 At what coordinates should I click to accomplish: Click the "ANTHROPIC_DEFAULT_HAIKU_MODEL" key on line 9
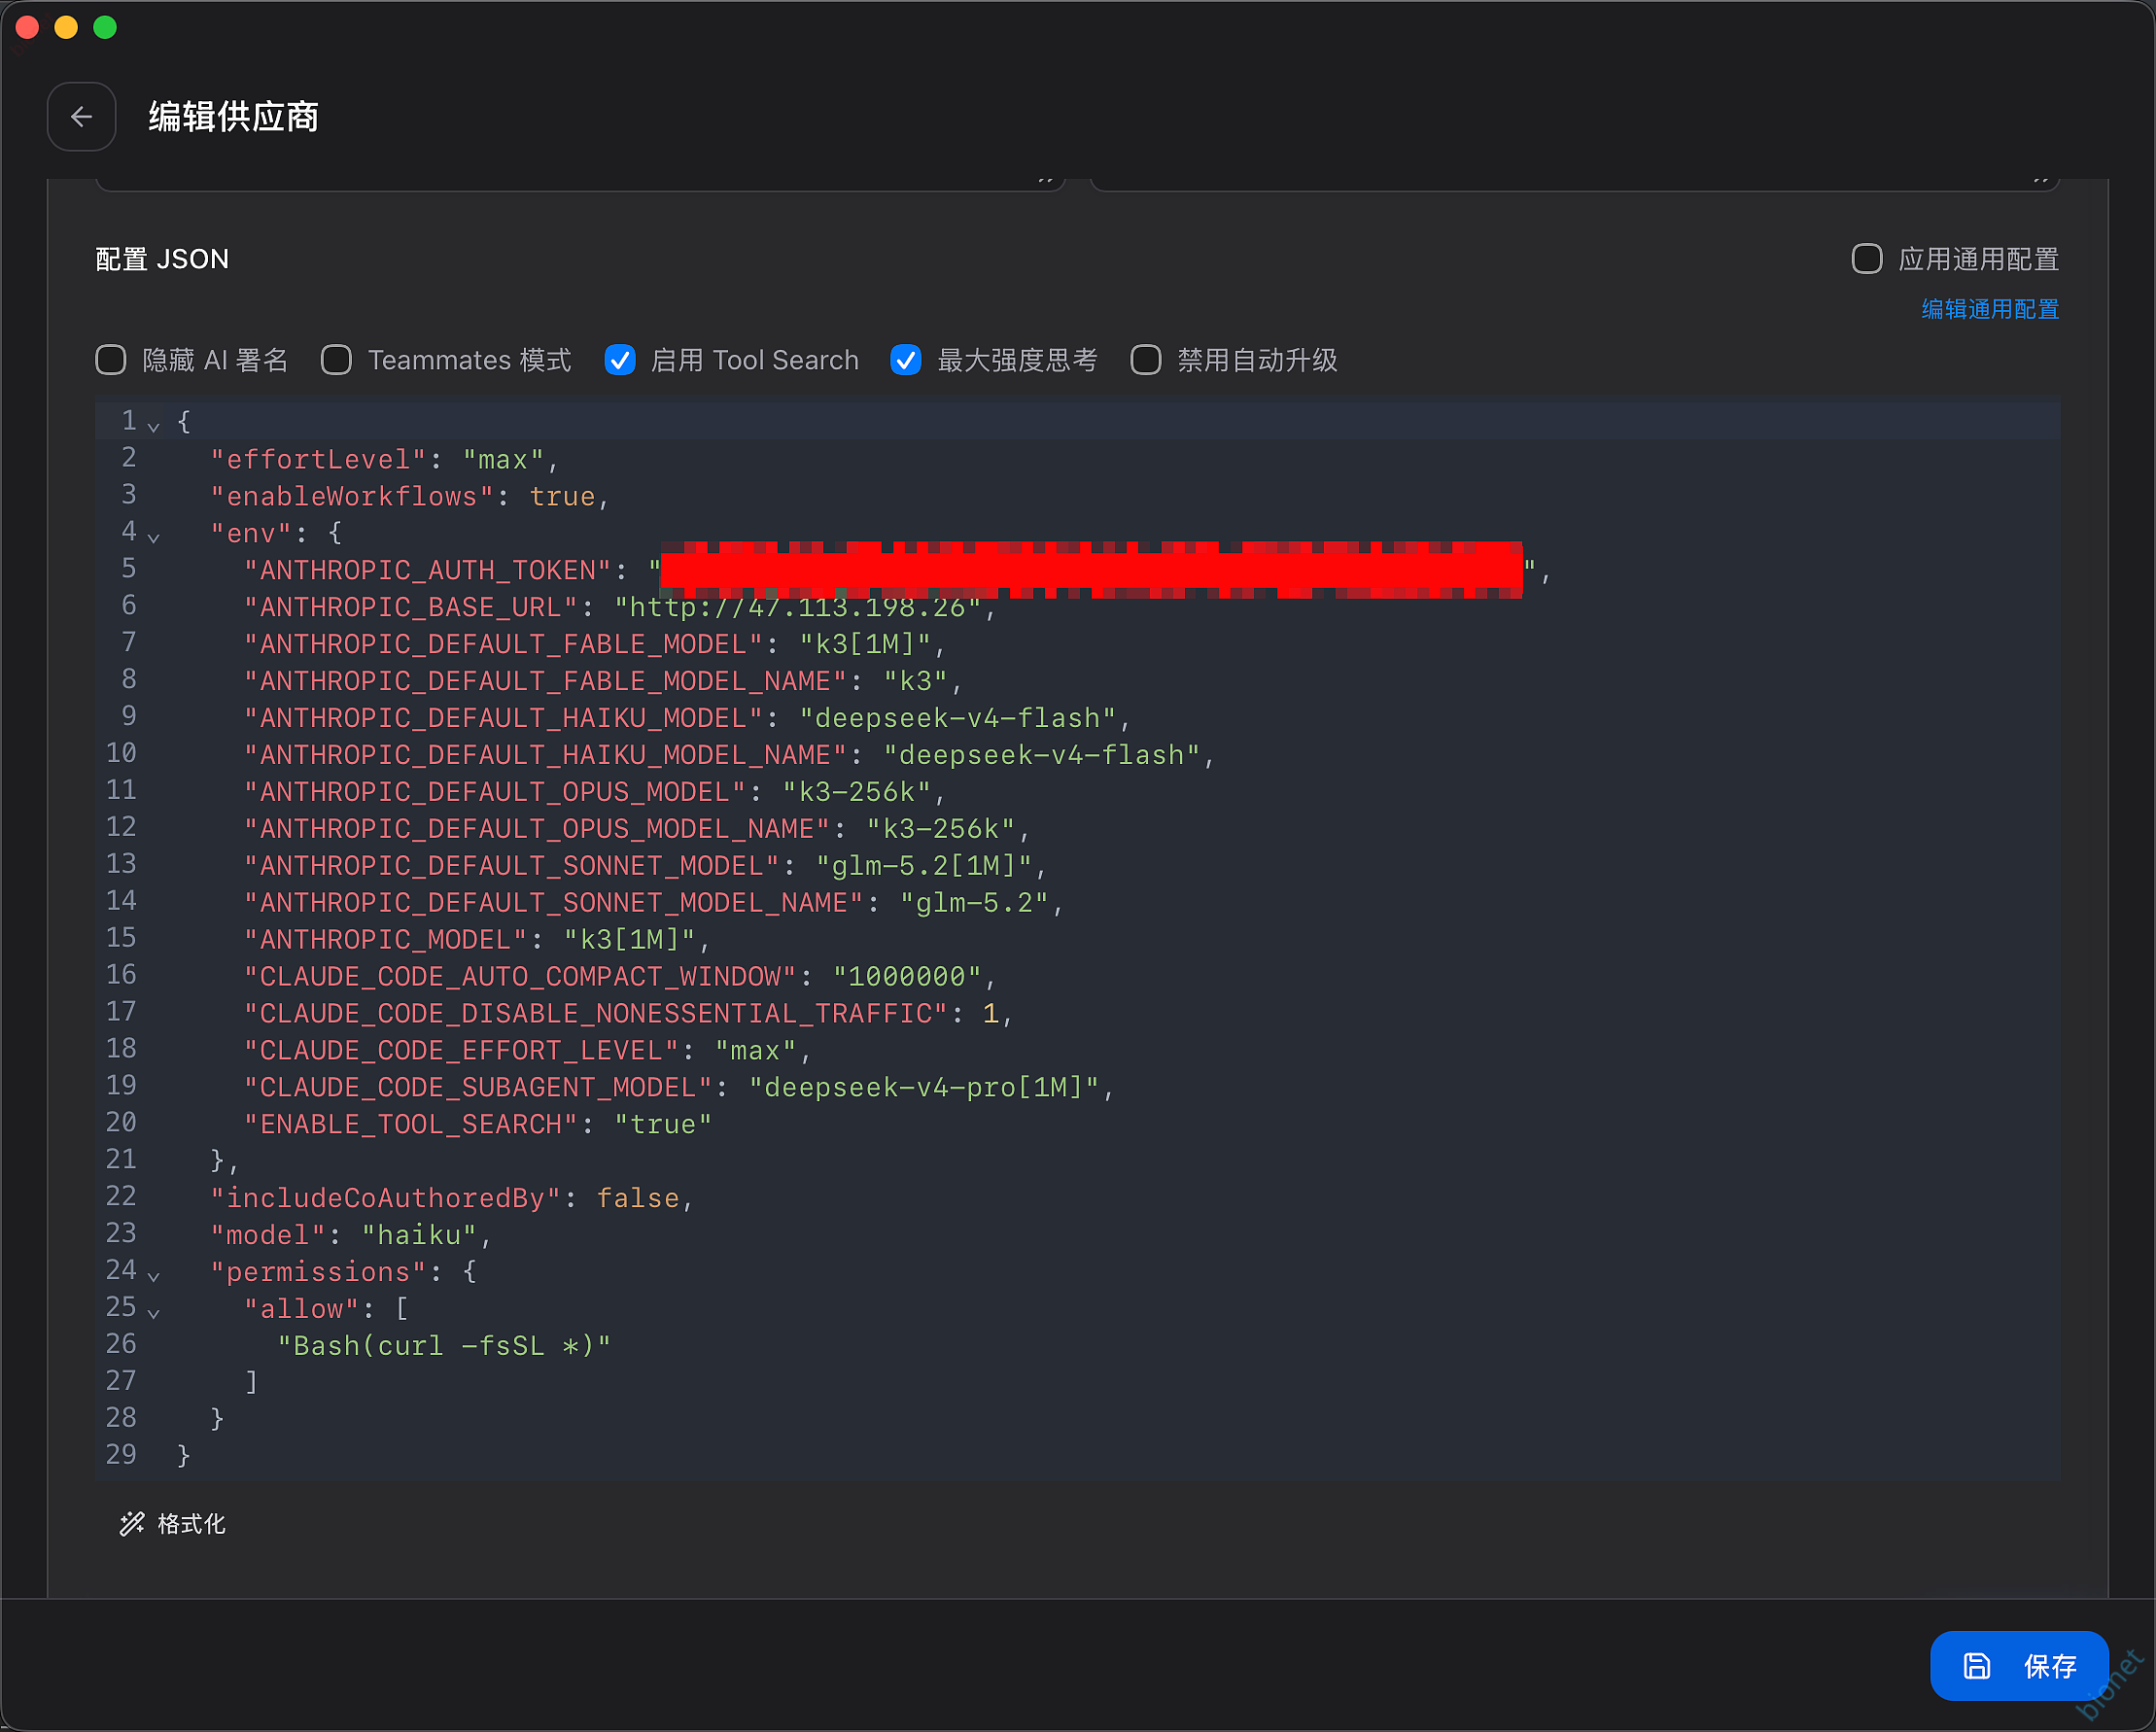click(x=504, y=719)
